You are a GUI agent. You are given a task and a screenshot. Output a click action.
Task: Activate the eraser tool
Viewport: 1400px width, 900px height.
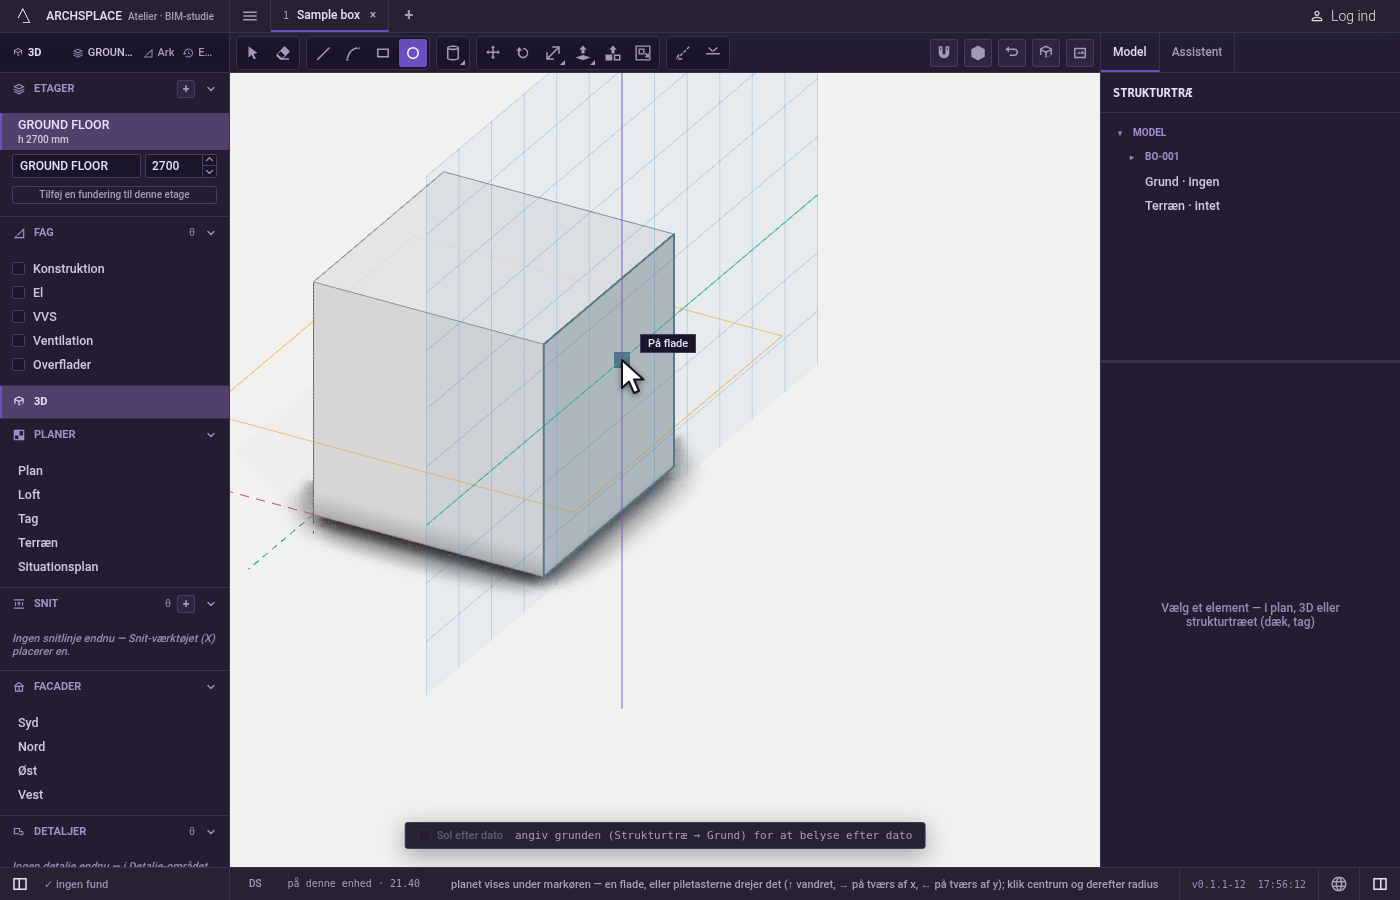(283, 53)
